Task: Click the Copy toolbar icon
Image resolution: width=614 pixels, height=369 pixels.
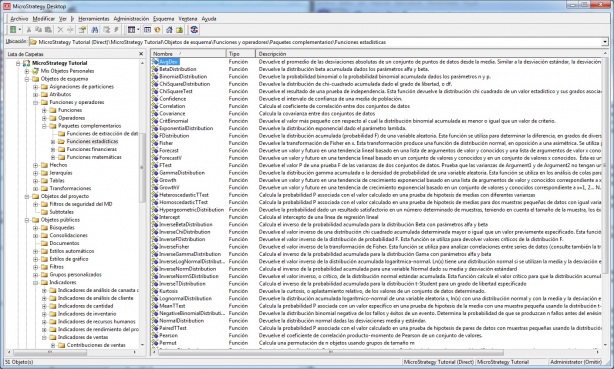Action: [38, 30]
